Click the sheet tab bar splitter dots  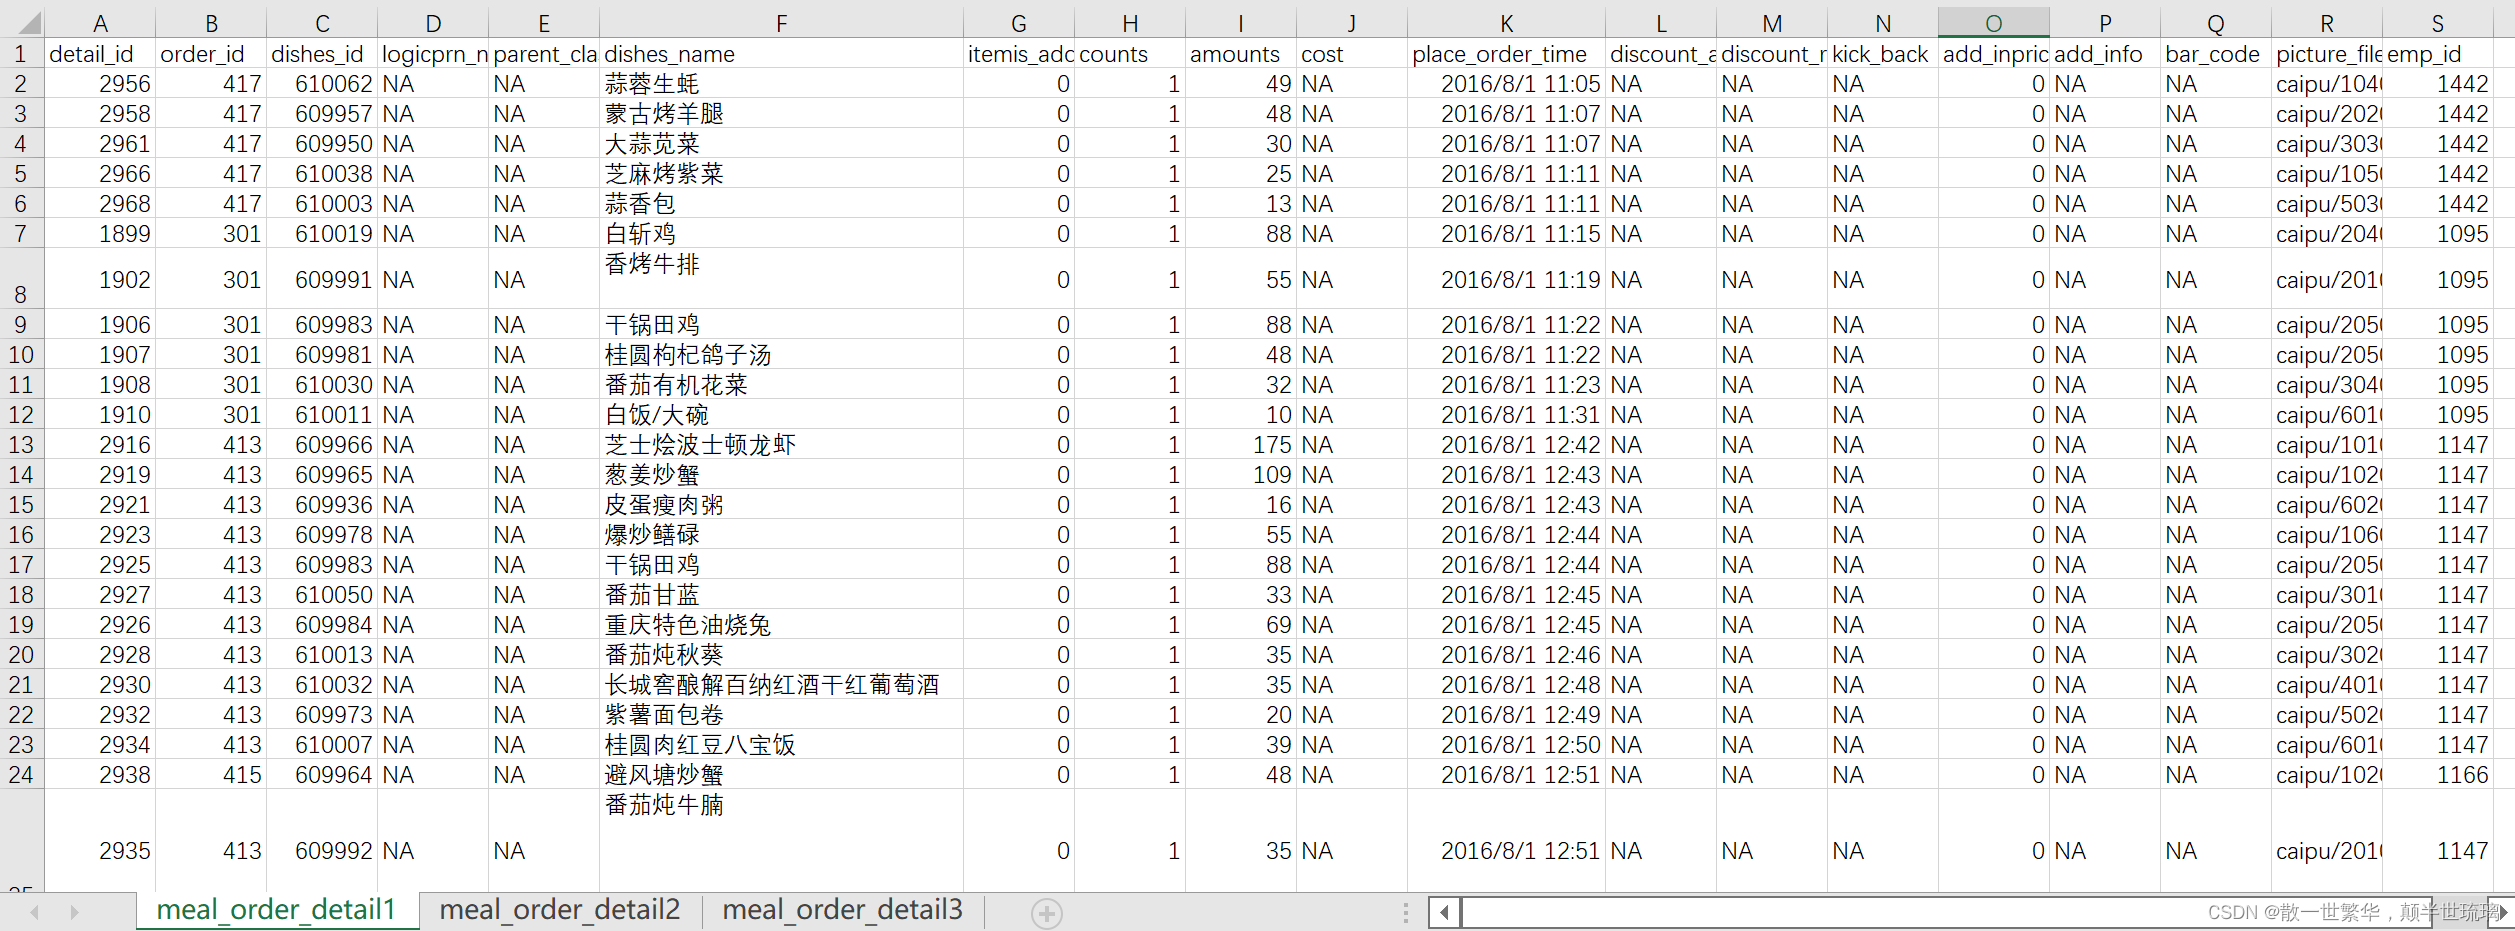pyautogui.click(x=1405, y=912)
